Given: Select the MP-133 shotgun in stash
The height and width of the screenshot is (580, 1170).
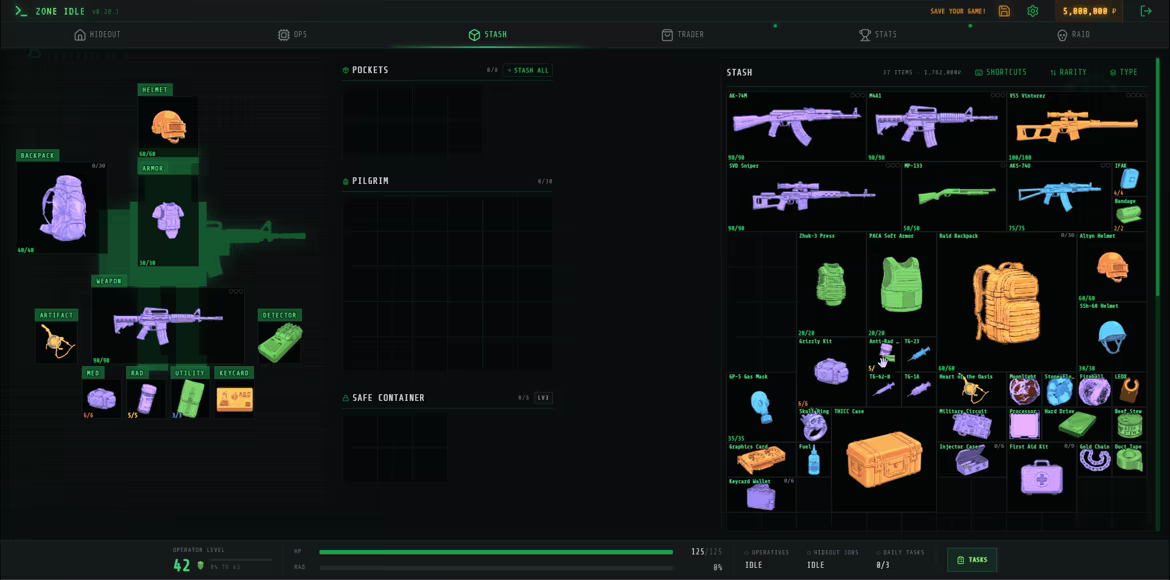Looking at the screenshot, I should coord(954,196).
